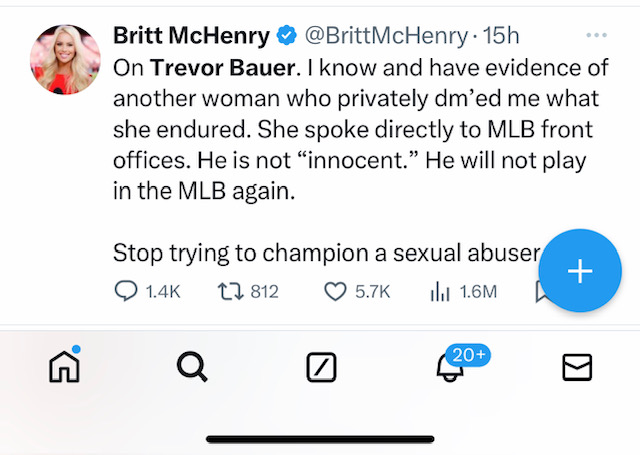Open the Search magnifier tab
The width and height of the screenshot is (640, 455).
point(191,368)
